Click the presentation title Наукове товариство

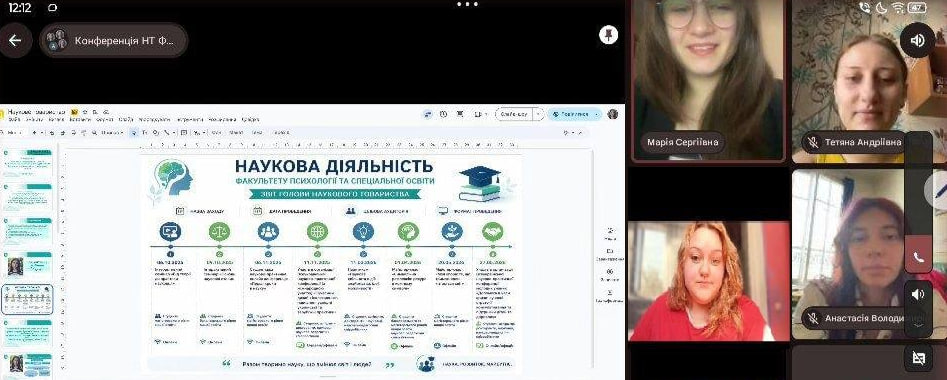click(37, 112)
